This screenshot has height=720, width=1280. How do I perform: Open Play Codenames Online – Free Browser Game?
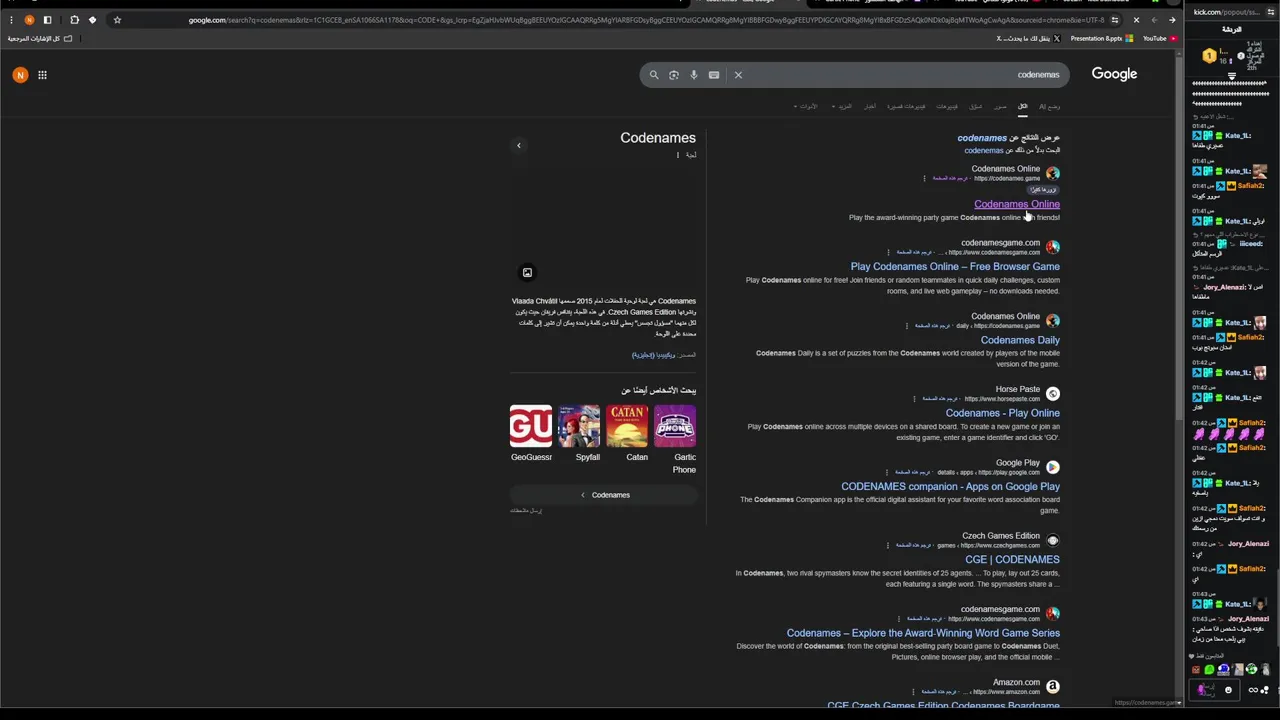(955, 267)
